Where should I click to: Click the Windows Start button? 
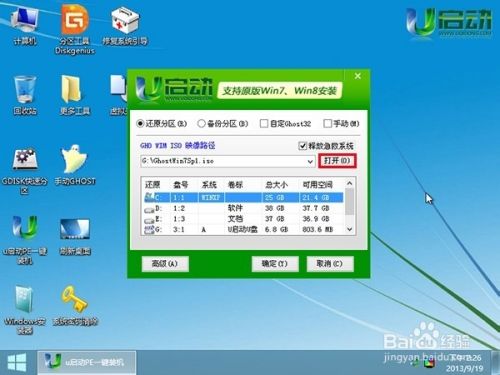click(17, 363)
